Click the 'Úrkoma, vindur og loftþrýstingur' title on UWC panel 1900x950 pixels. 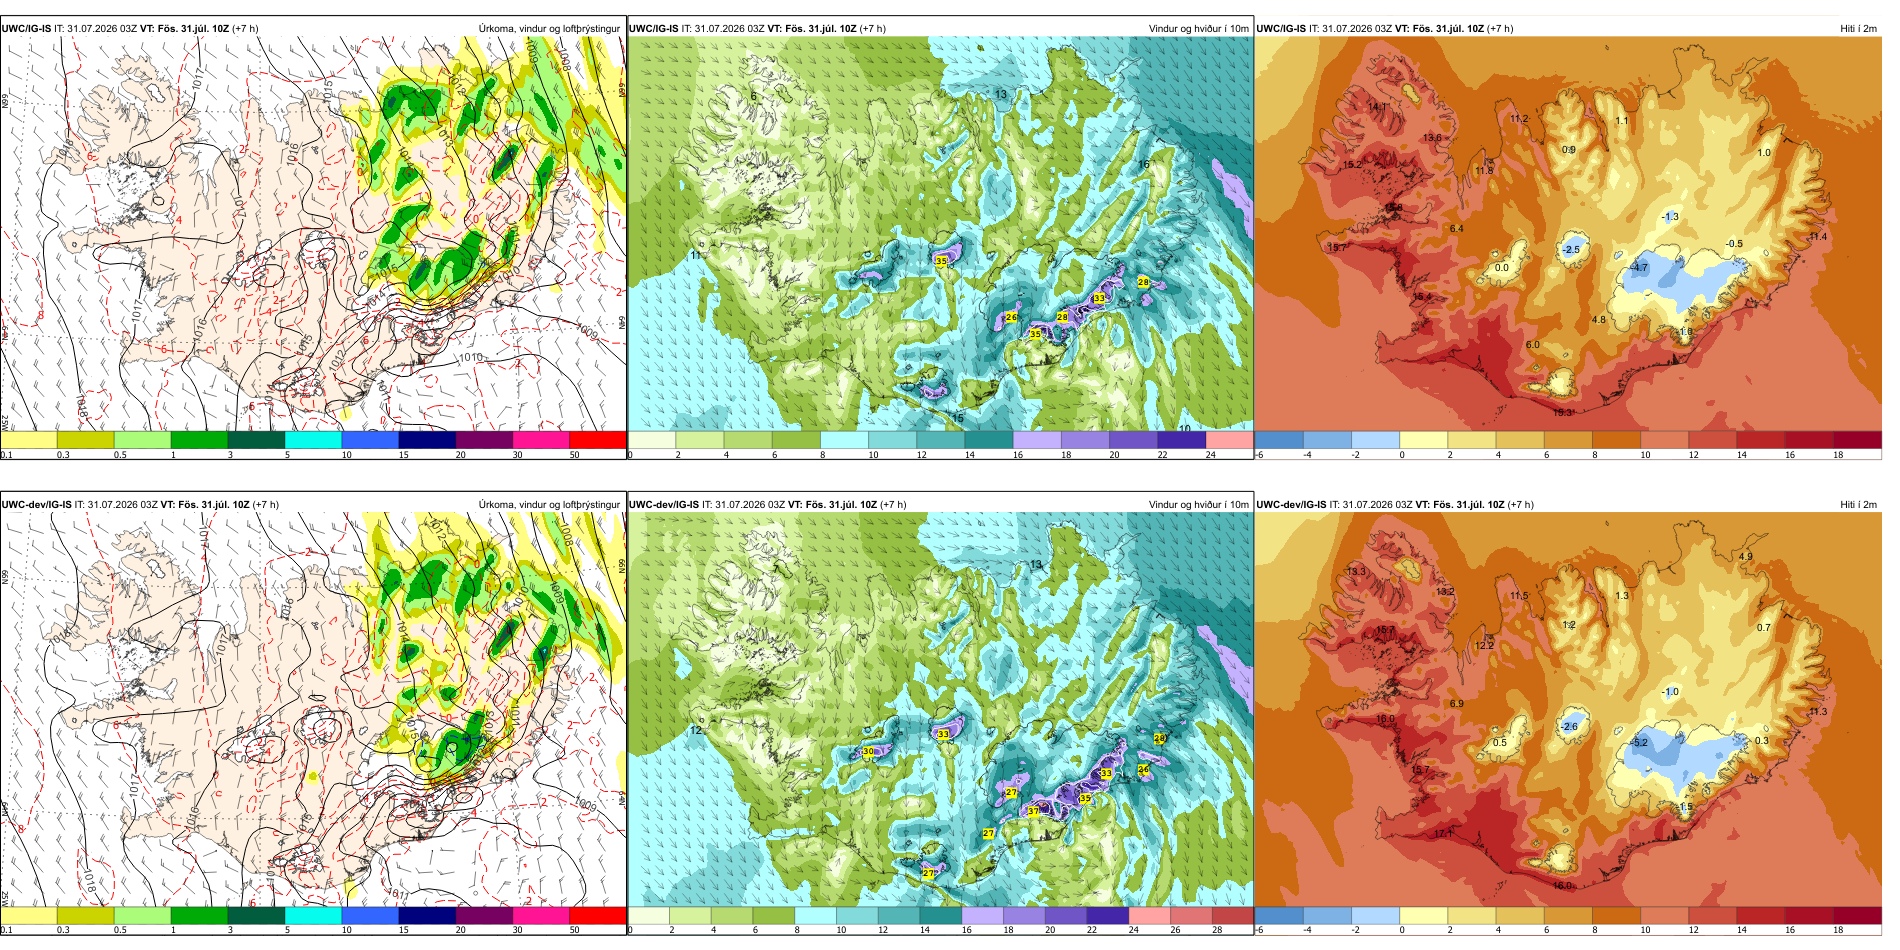(x=549, y=29)
